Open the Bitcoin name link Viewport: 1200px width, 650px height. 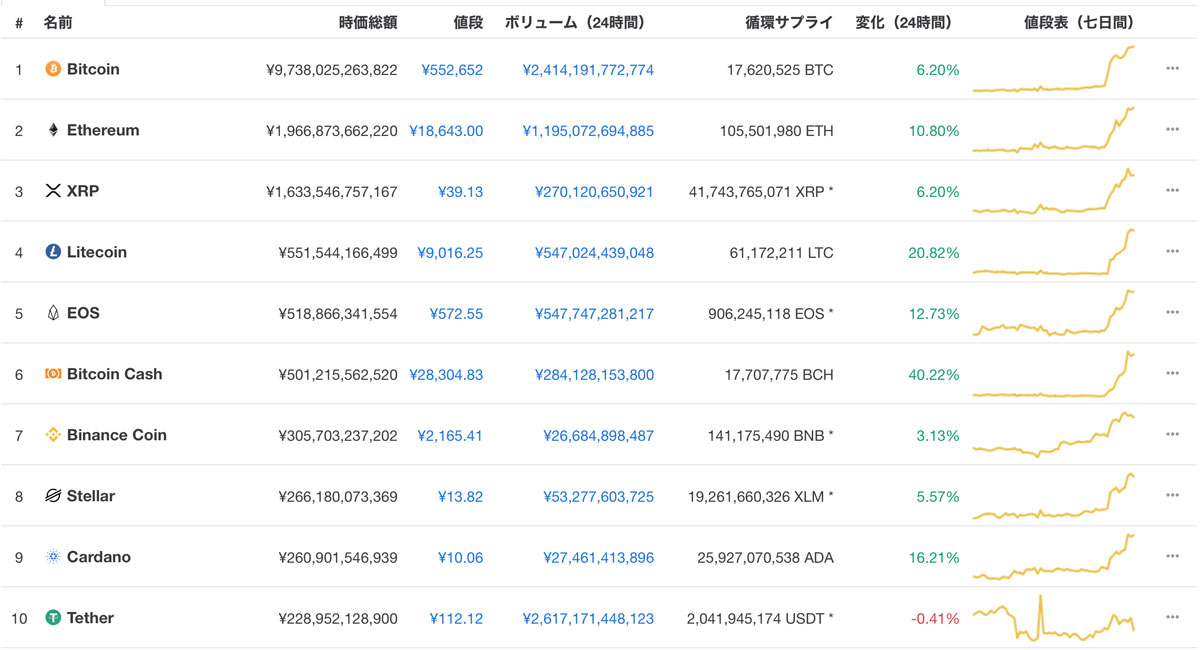(93, 70)
